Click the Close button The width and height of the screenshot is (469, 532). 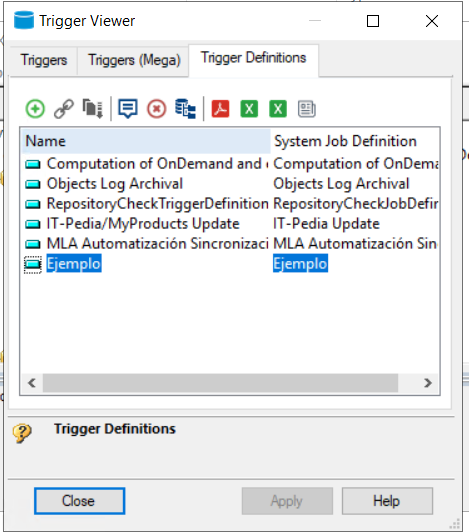tap(79, 501)
